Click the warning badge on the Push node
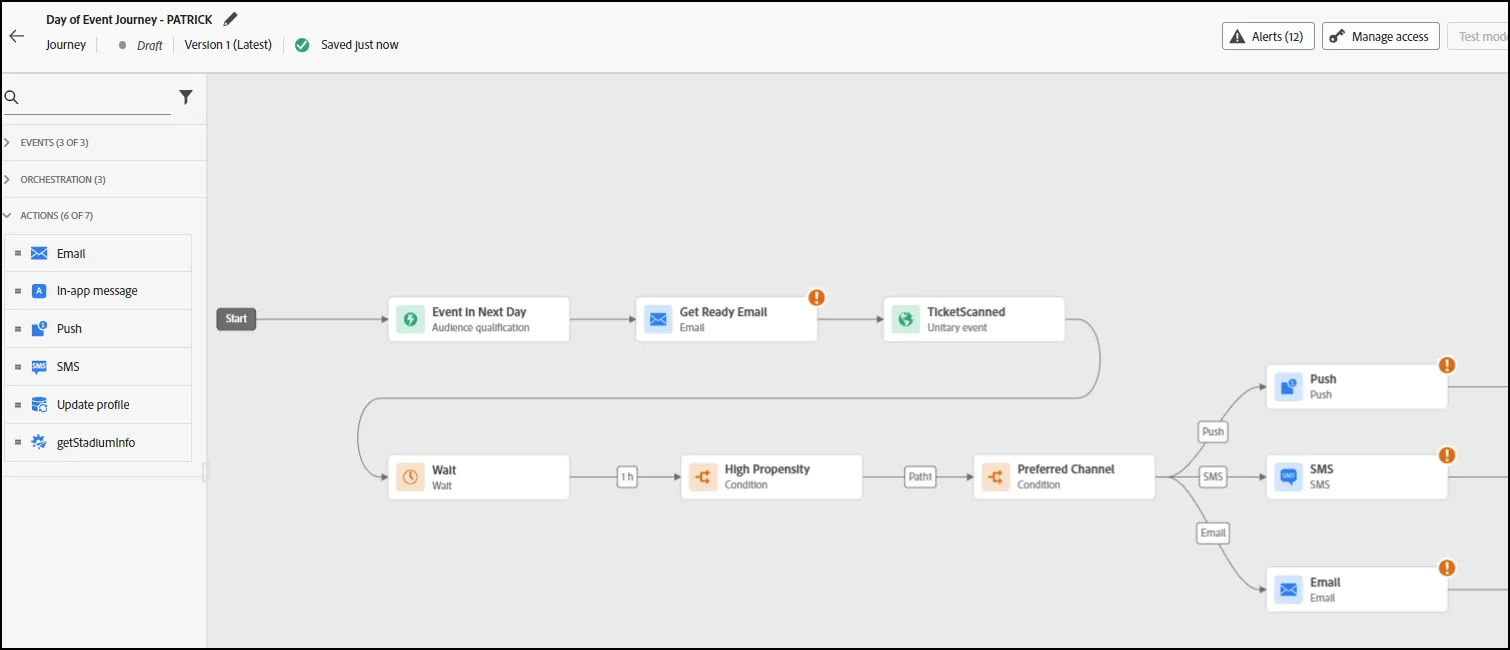1510x650 pixels. coord(1447,365)
